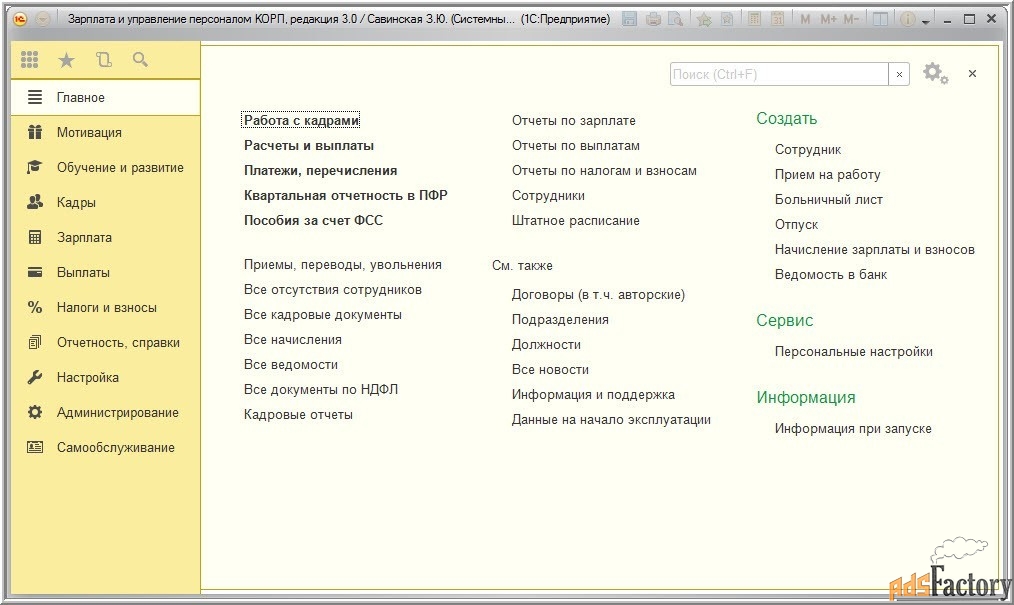The height and width of the screenshot is (605, 1014).
Task: Open the Кадры section
Action: point(105,202)
